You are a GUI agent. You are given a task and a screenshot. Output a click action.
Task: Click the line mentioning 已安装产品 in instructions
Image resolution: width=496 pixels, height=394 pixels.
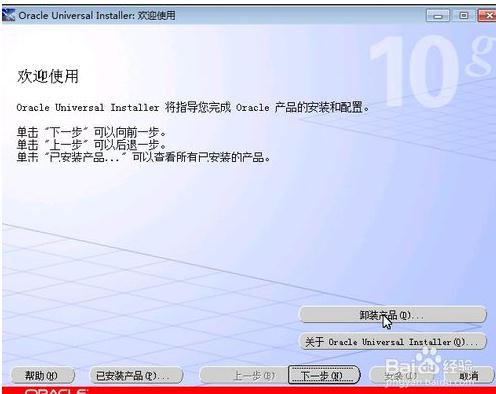click(143, 157)
